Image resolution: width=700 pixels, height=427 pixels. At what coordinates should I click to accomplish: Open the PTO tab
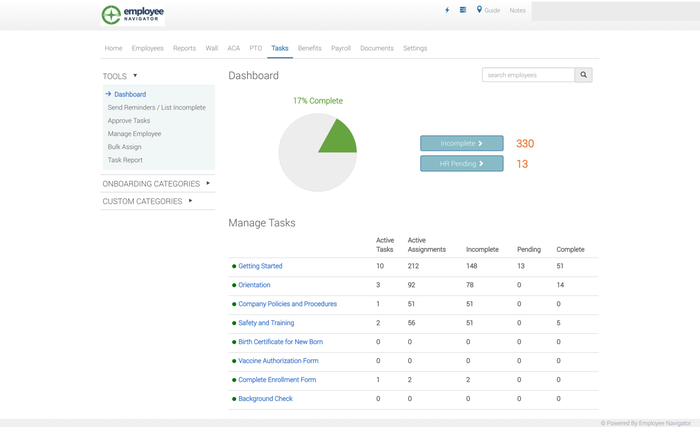pyautogui.click(x=256, y=48)
